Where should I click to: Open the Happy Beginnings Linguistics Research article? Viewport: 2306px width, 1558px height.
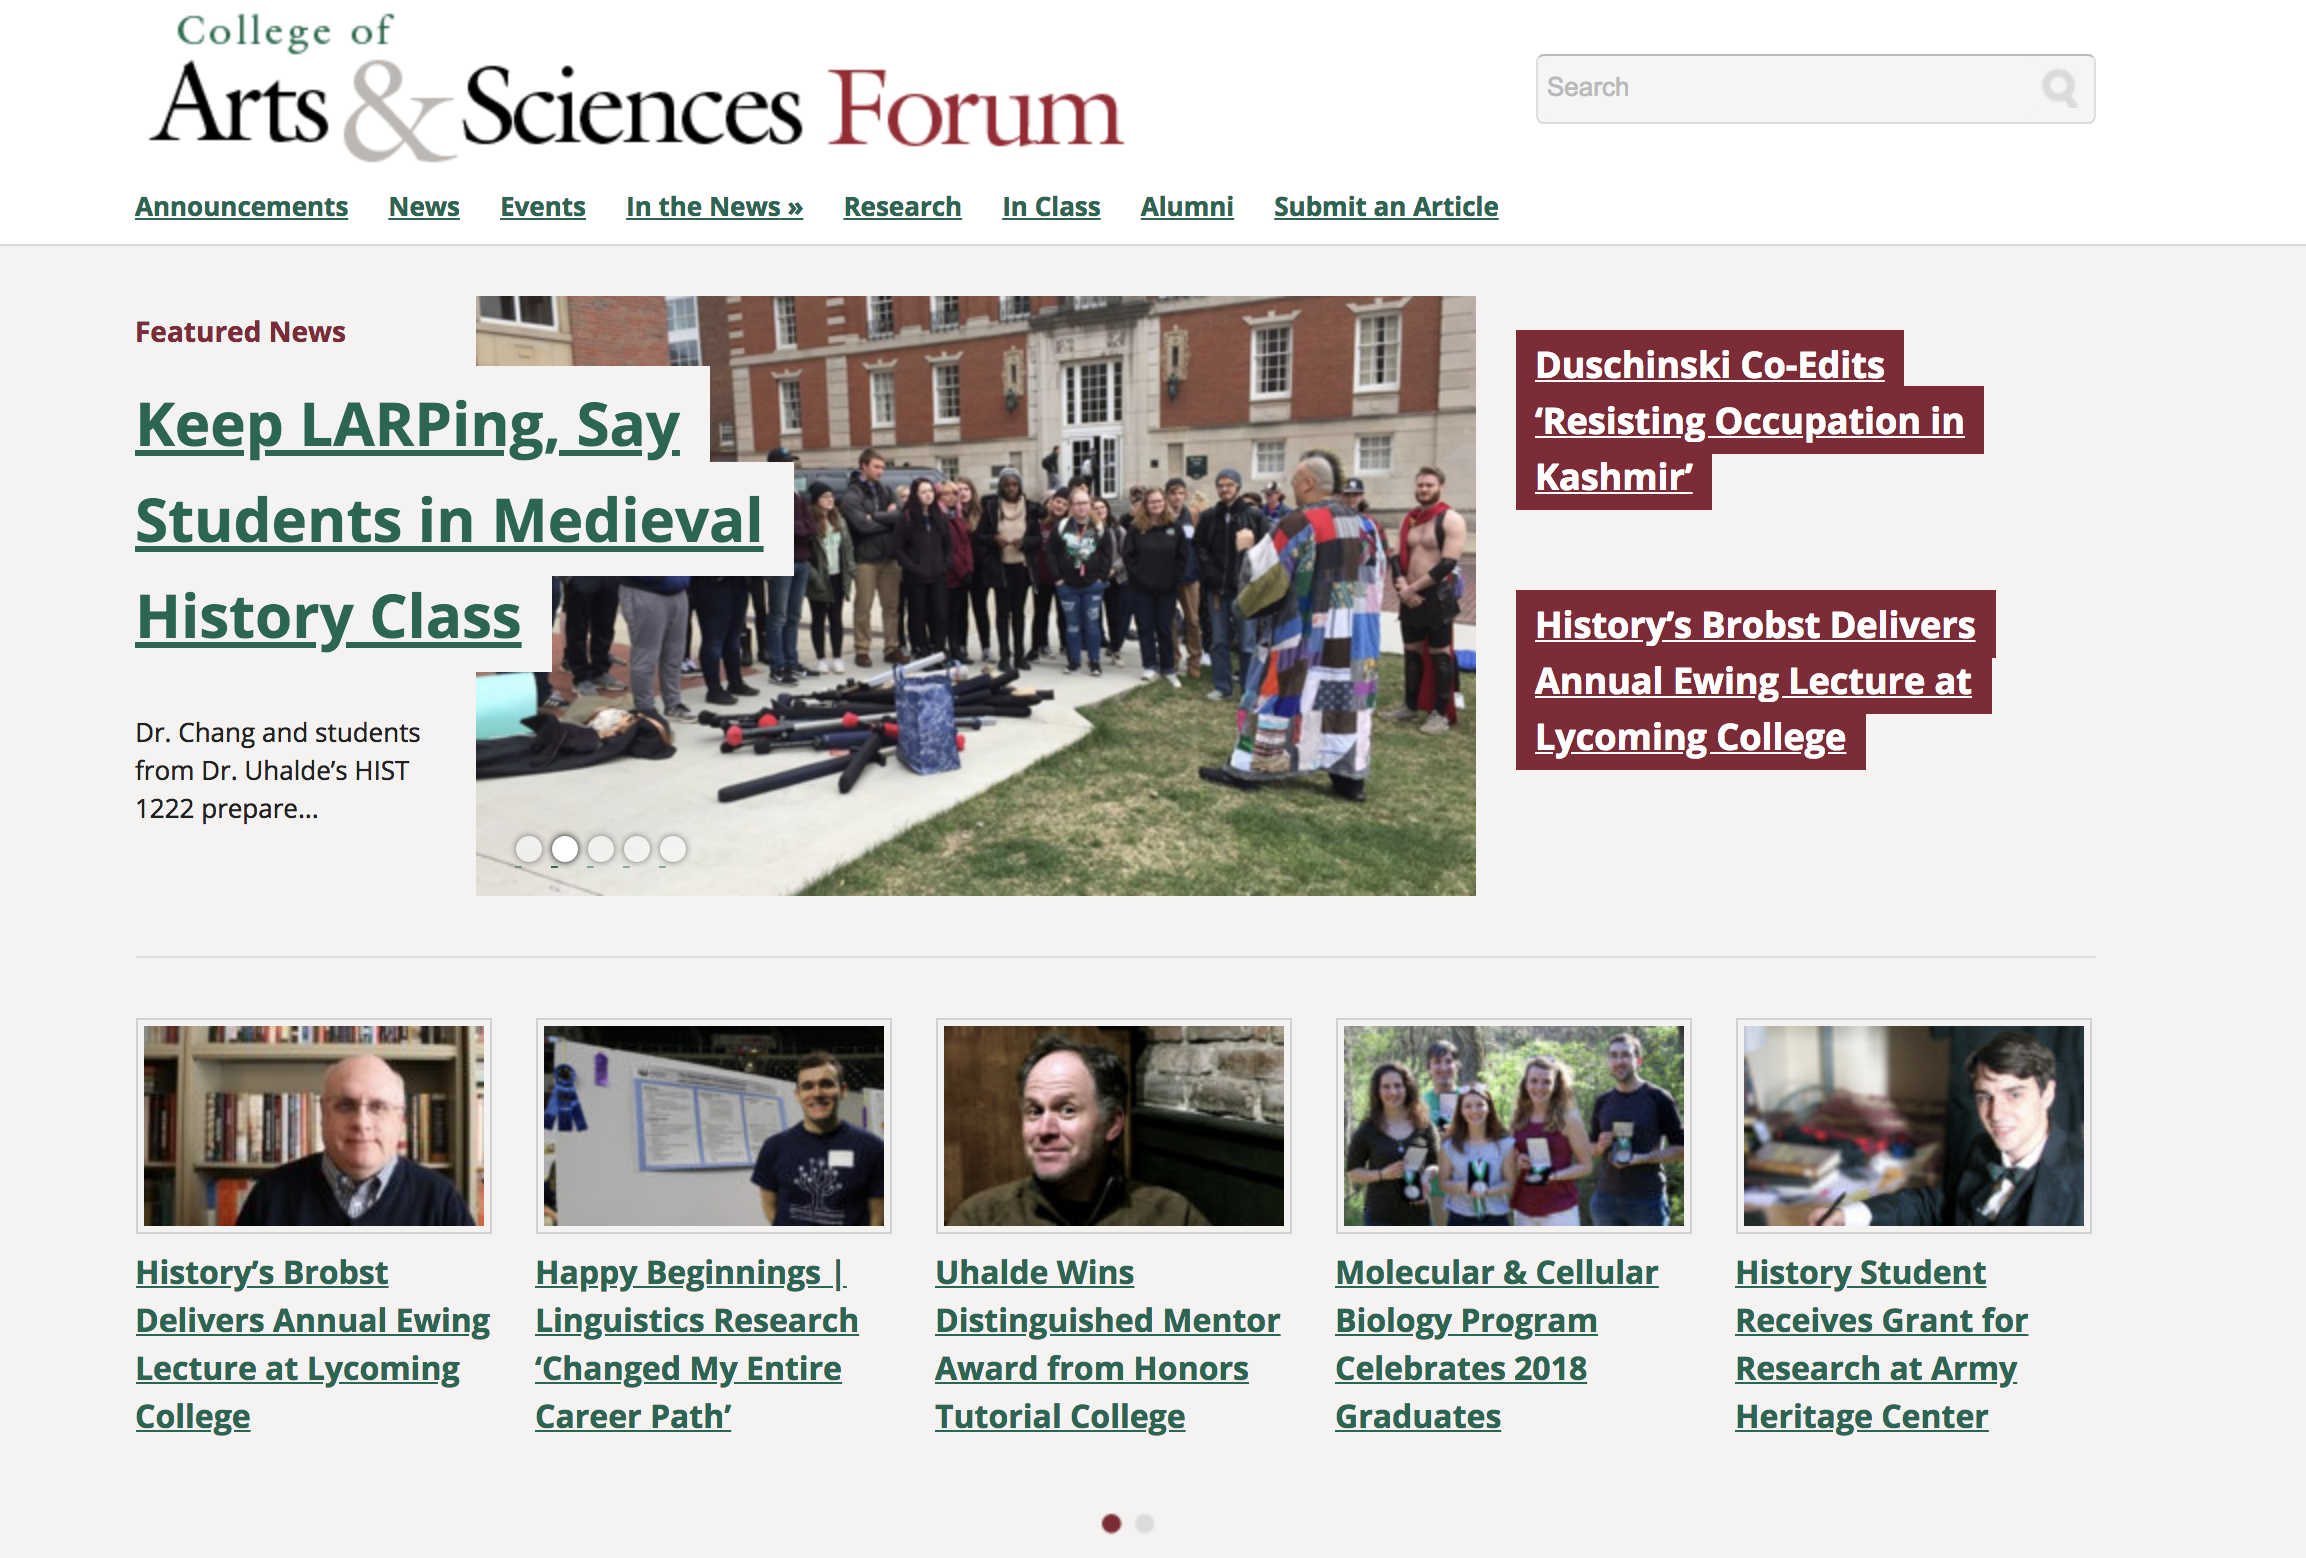tap(697, 1344)
